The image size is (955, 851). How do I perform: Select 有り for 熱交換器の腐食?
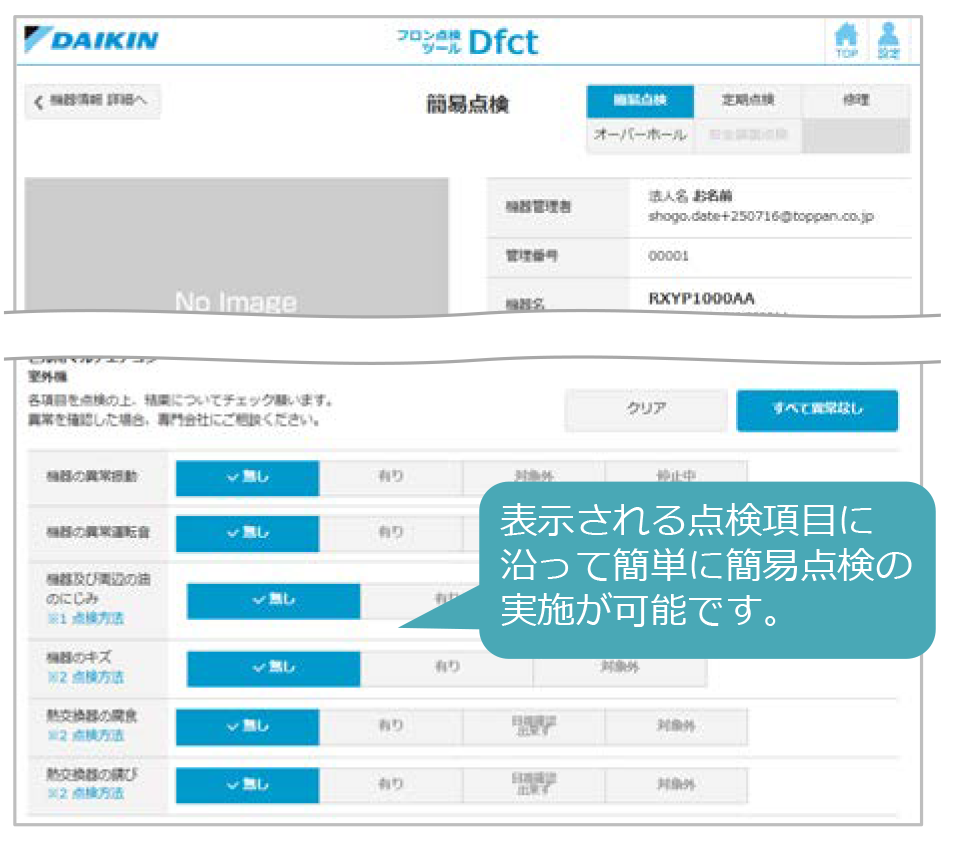pyautogui.click(x=390, y=727)
